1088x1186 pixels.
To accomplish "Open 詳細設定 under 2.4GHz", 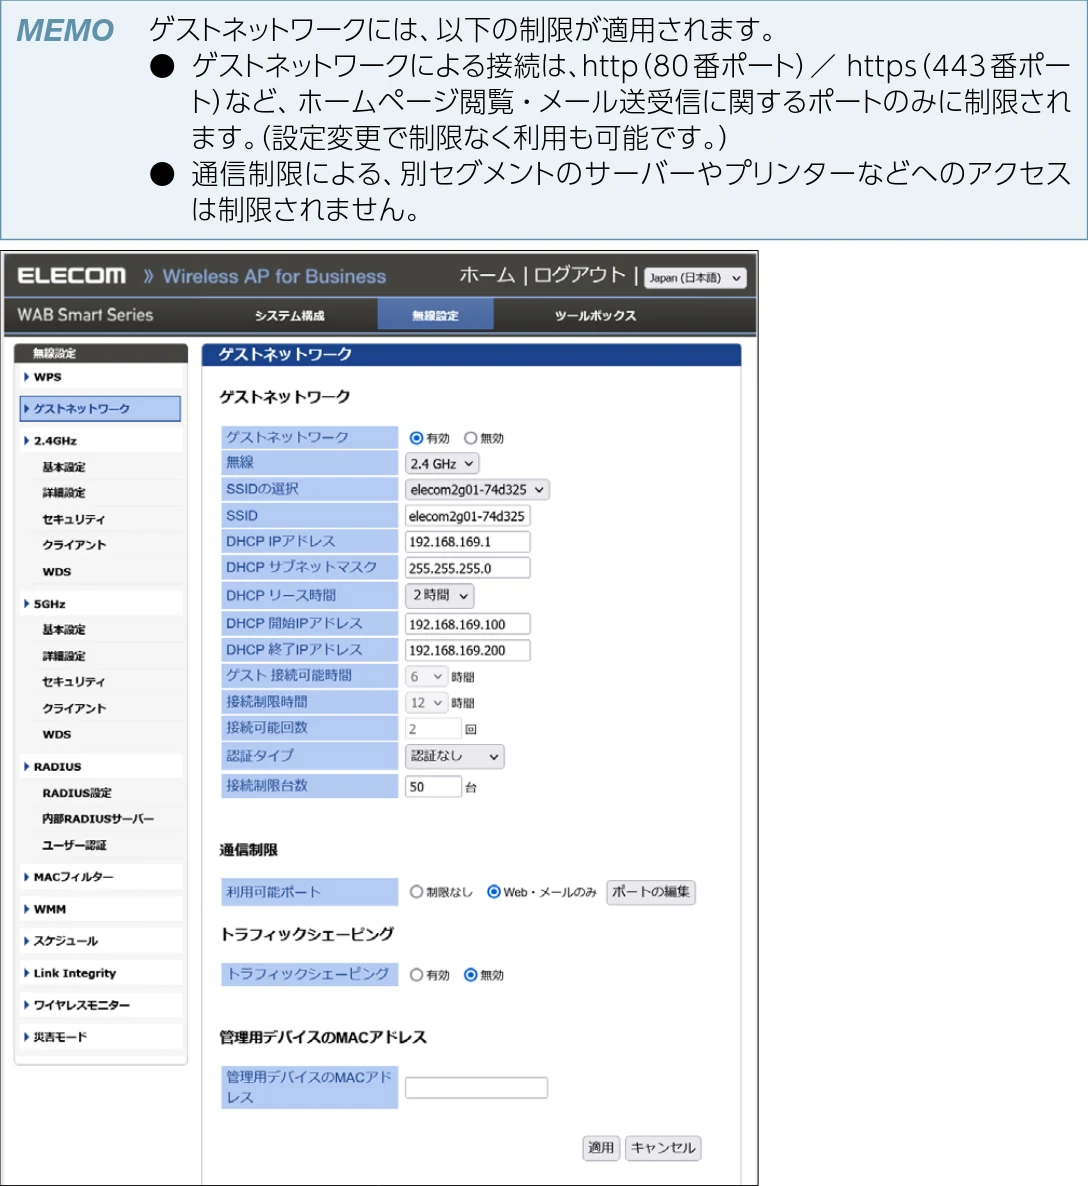I will coord(64,492).
